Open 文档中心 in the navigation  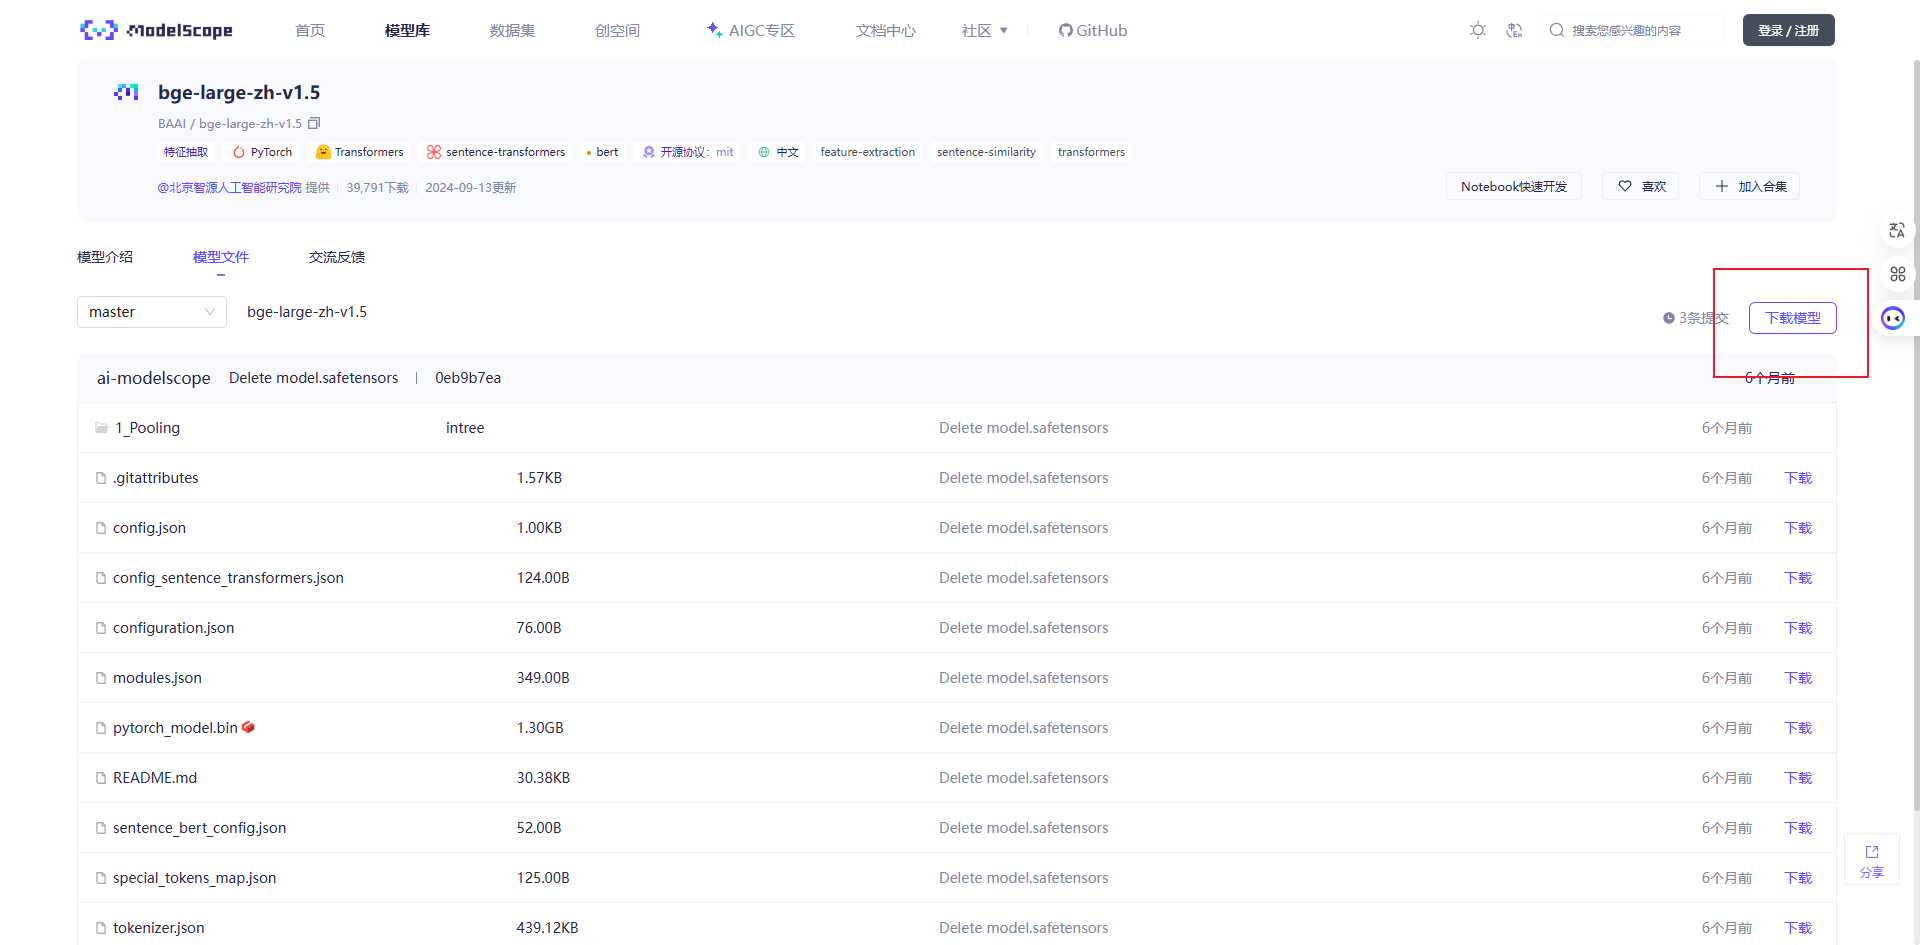point(886,30)
